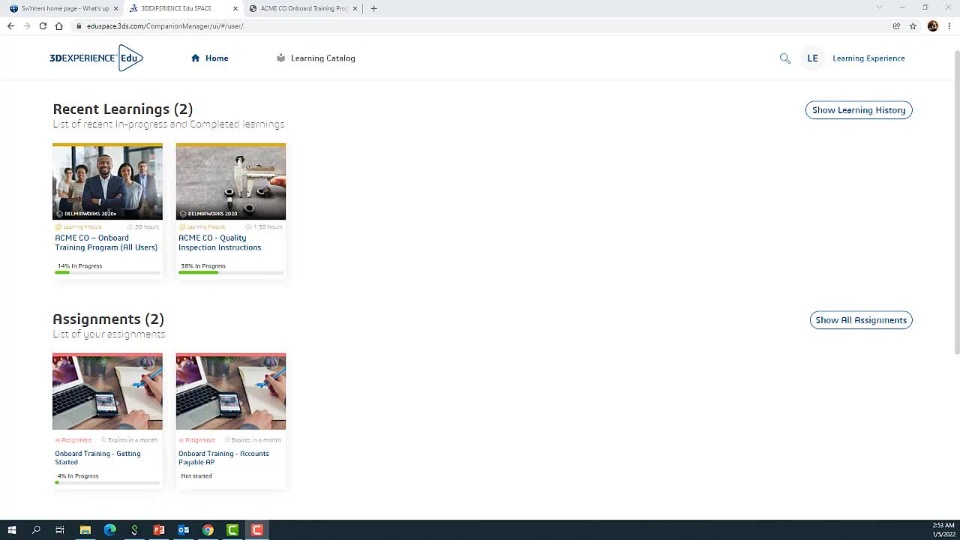The height and width of the screenshot is (540, 960).
Task: Open the green Camtasia taskbar icon
Action: [233, 530]
